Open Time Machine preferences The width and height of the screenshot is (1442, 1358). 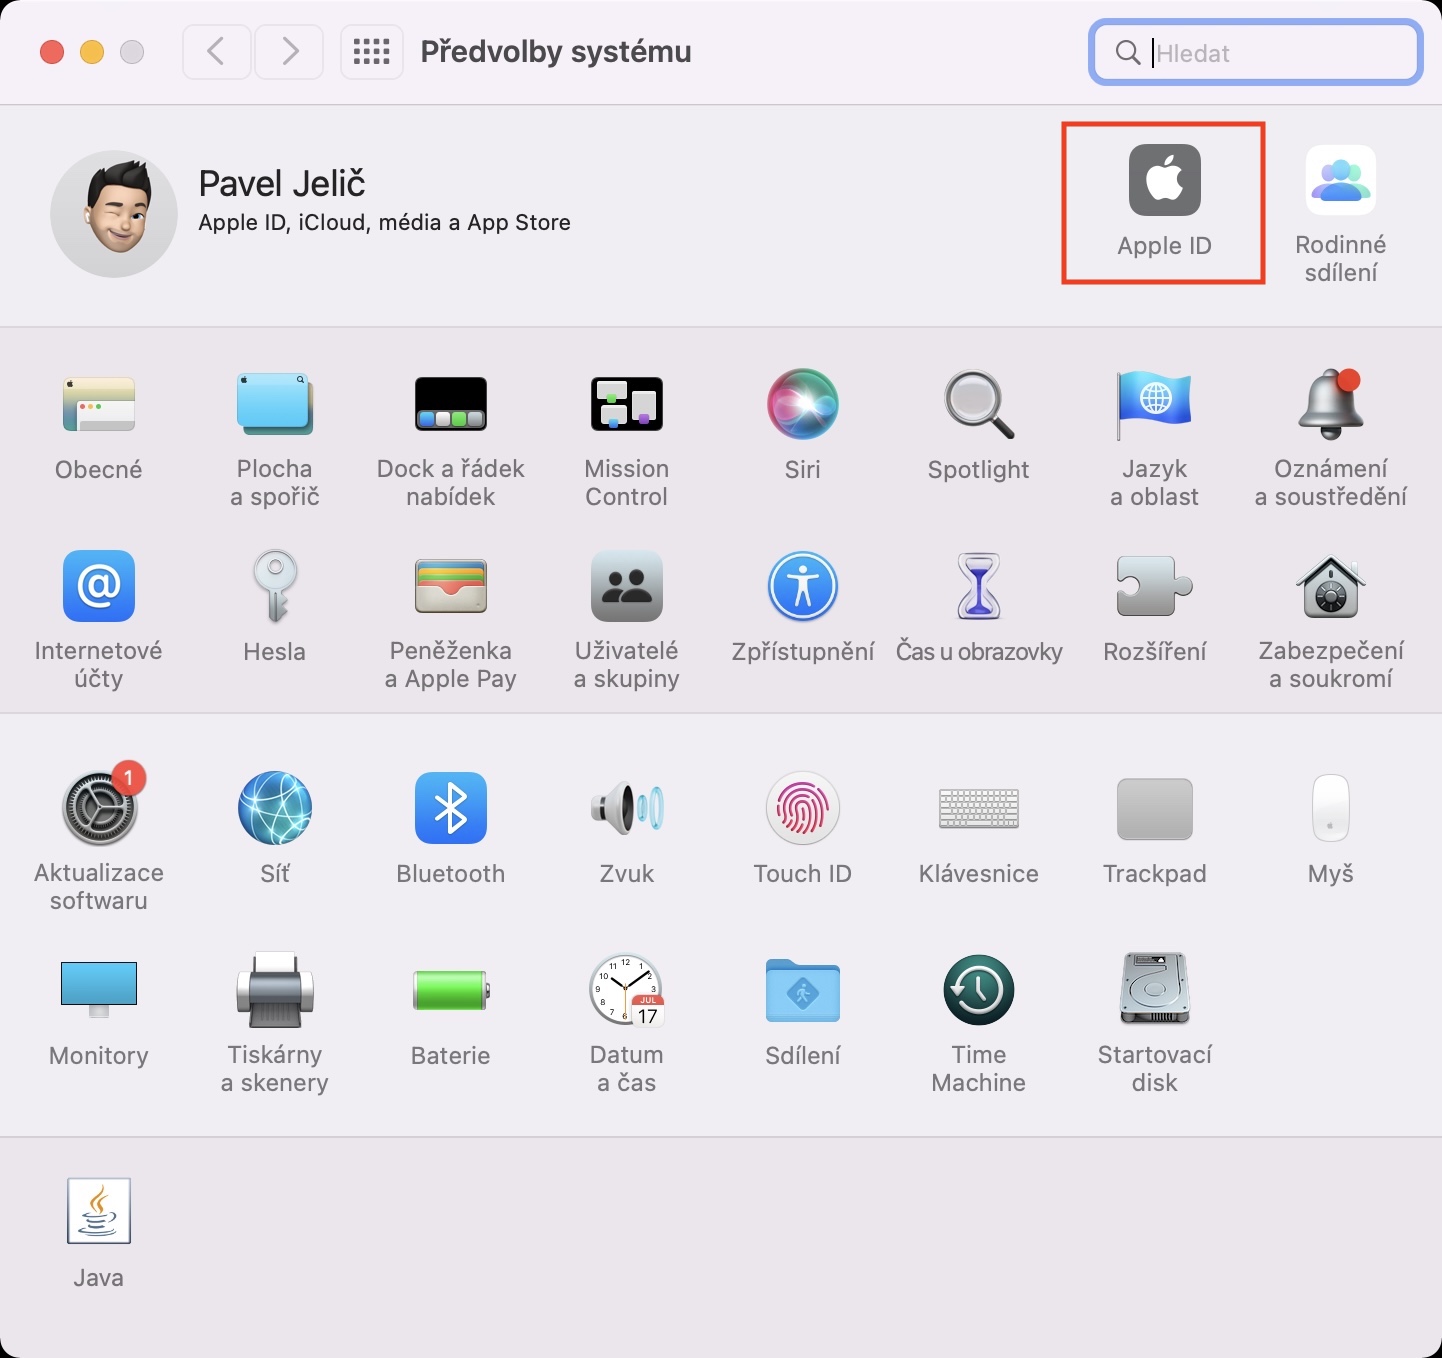point(979,1025)
